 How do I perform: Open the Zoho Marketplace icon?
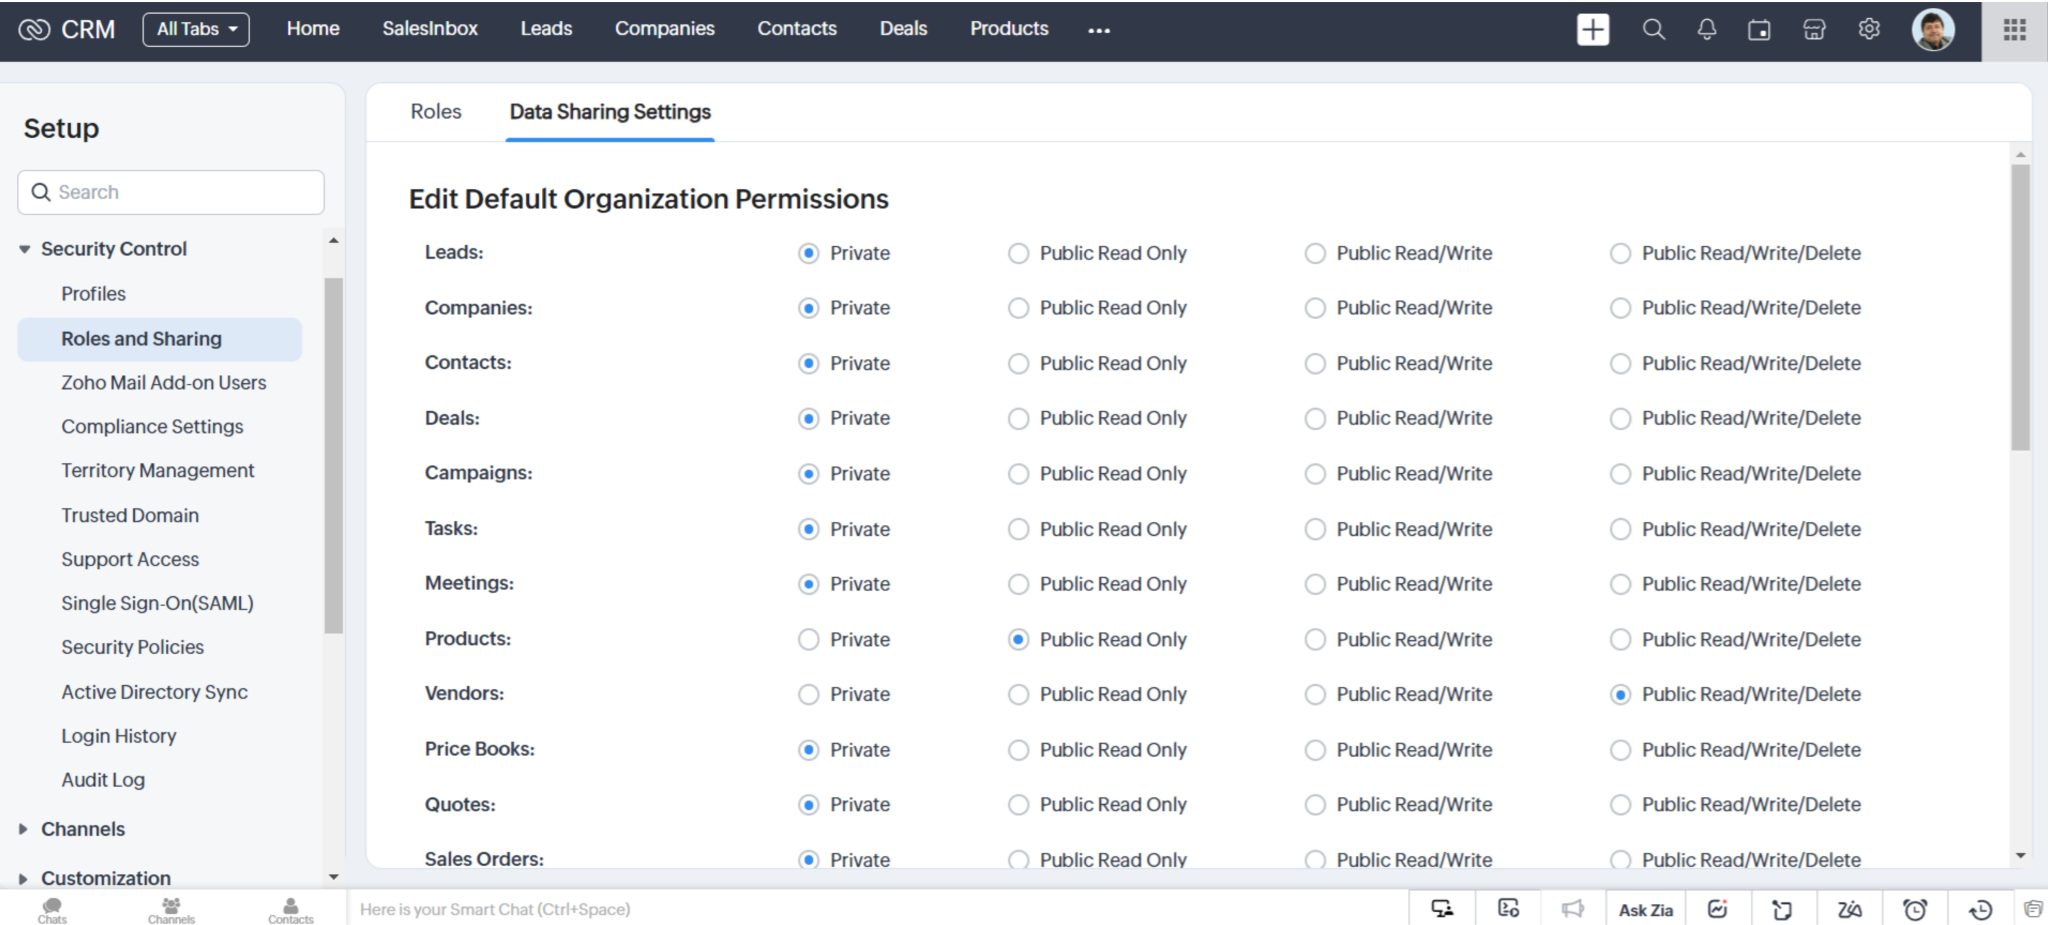click(1814, 29)
